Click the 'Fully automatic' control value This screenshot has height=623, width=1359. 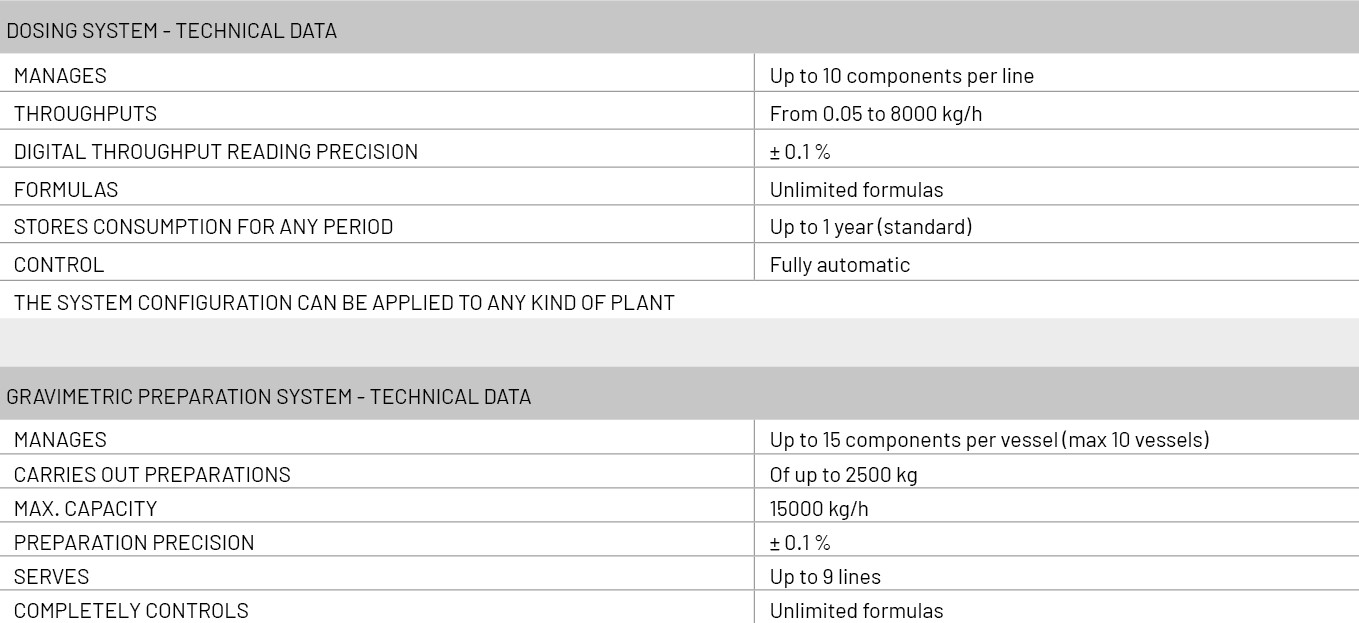click(840, 265)
